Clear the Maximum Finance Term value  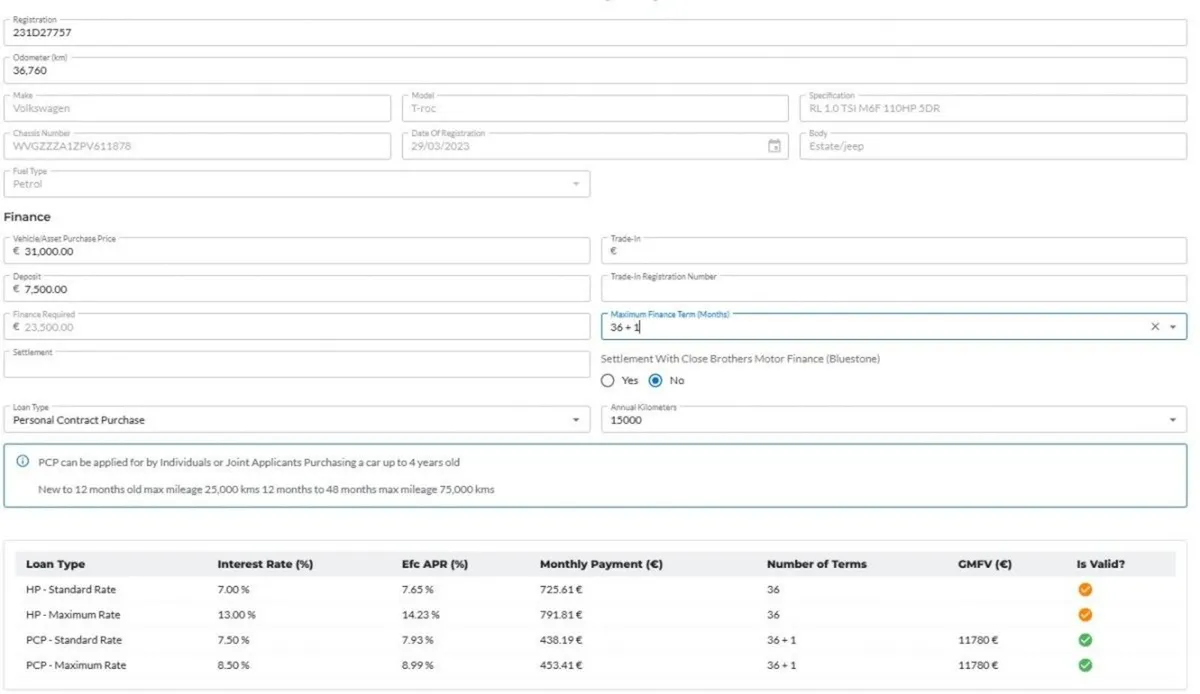[1155, 327]
